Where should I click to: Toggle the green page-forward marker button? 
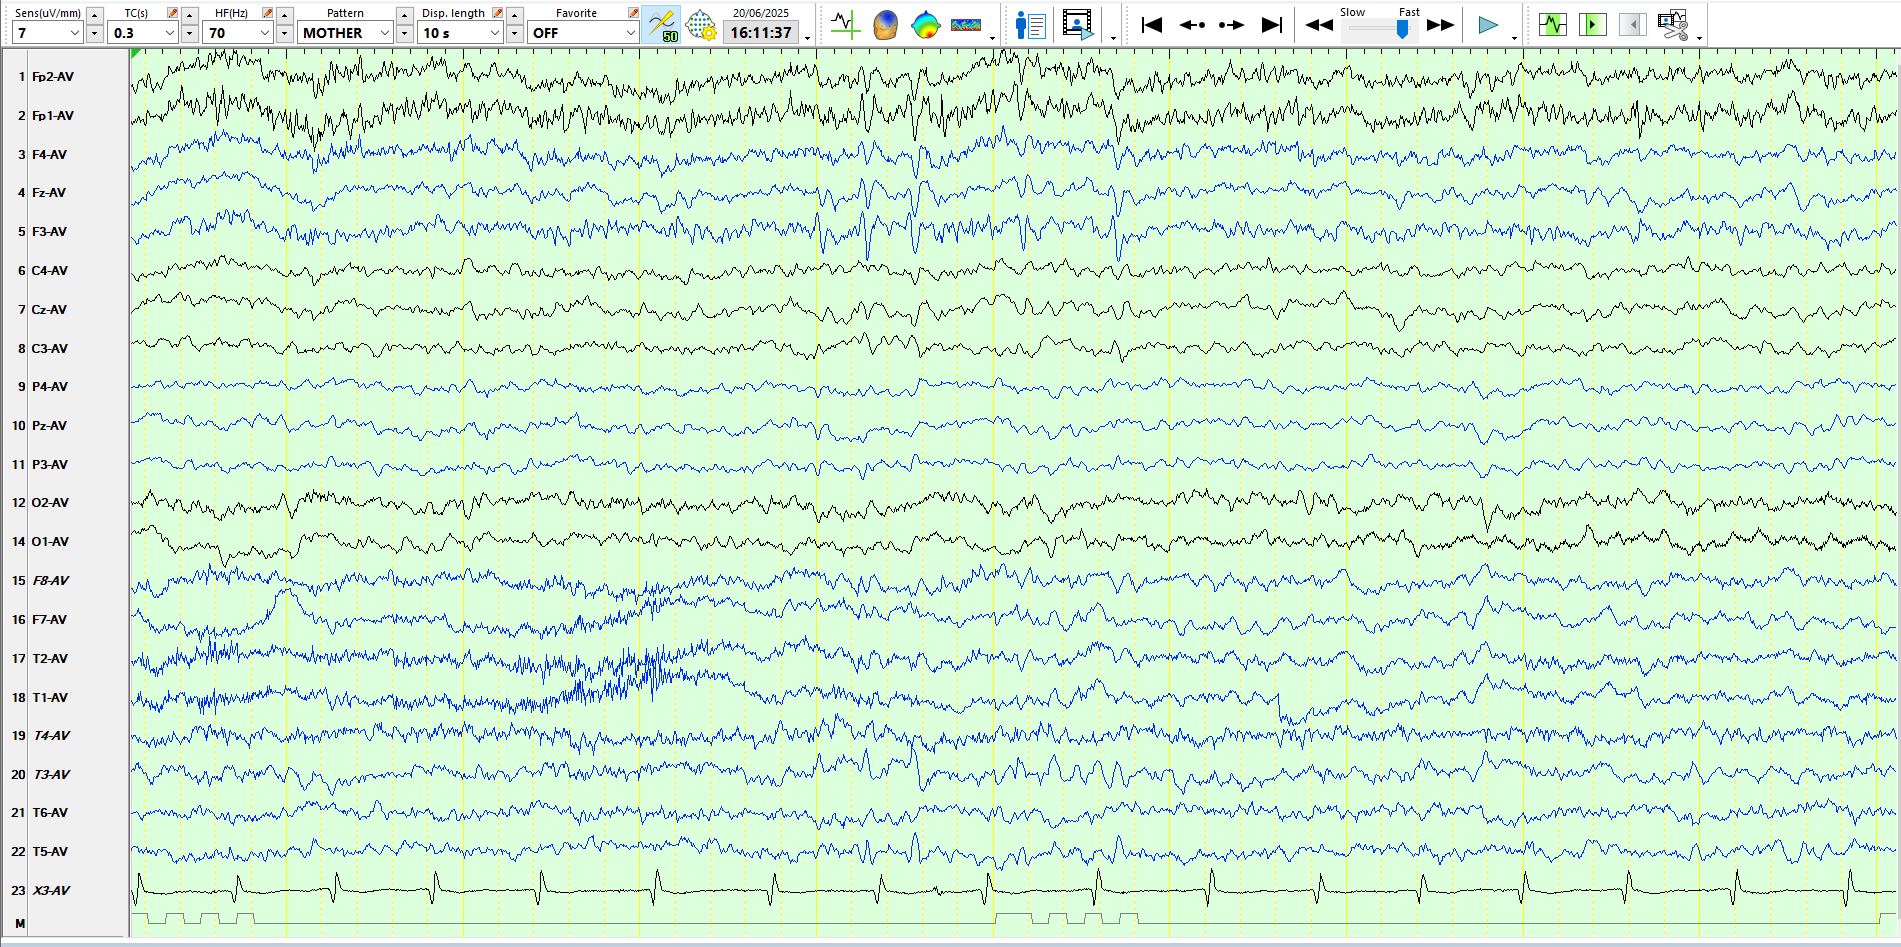click(x=1592, y=24)
